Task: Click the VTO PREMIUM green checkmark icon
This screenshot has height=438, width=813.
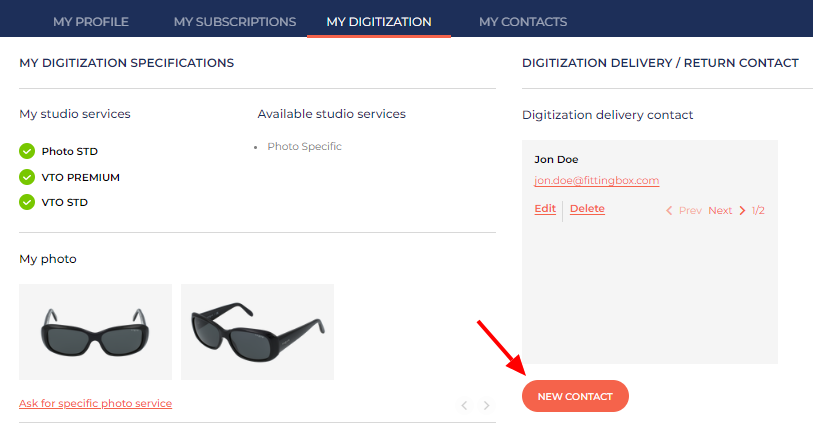Action: coord(27,177)
